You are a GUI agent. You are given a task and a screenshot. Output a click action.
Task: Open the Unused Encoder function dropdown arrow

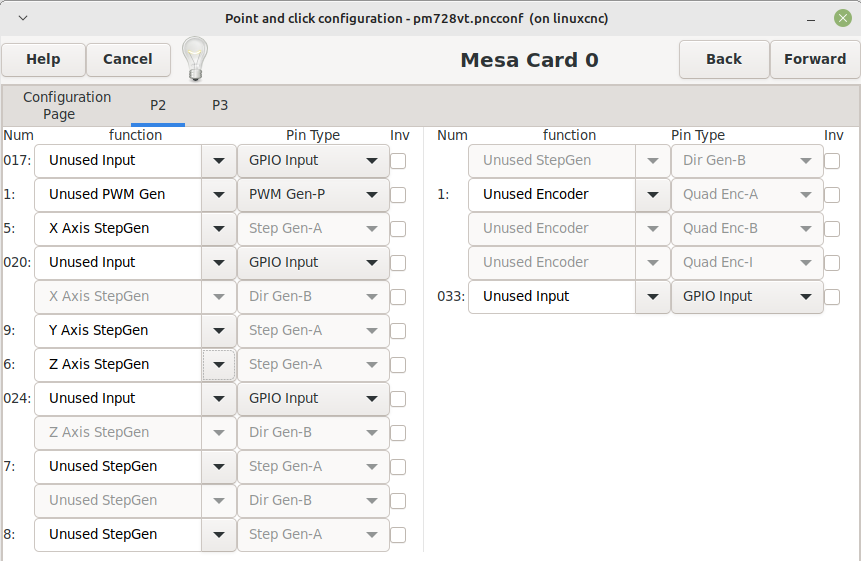652,194
